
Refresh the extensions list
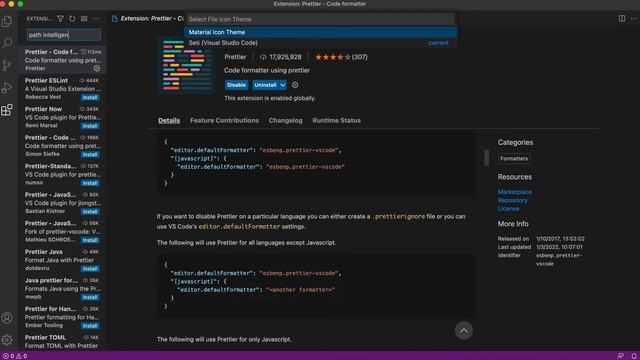[x=72, y=19]
